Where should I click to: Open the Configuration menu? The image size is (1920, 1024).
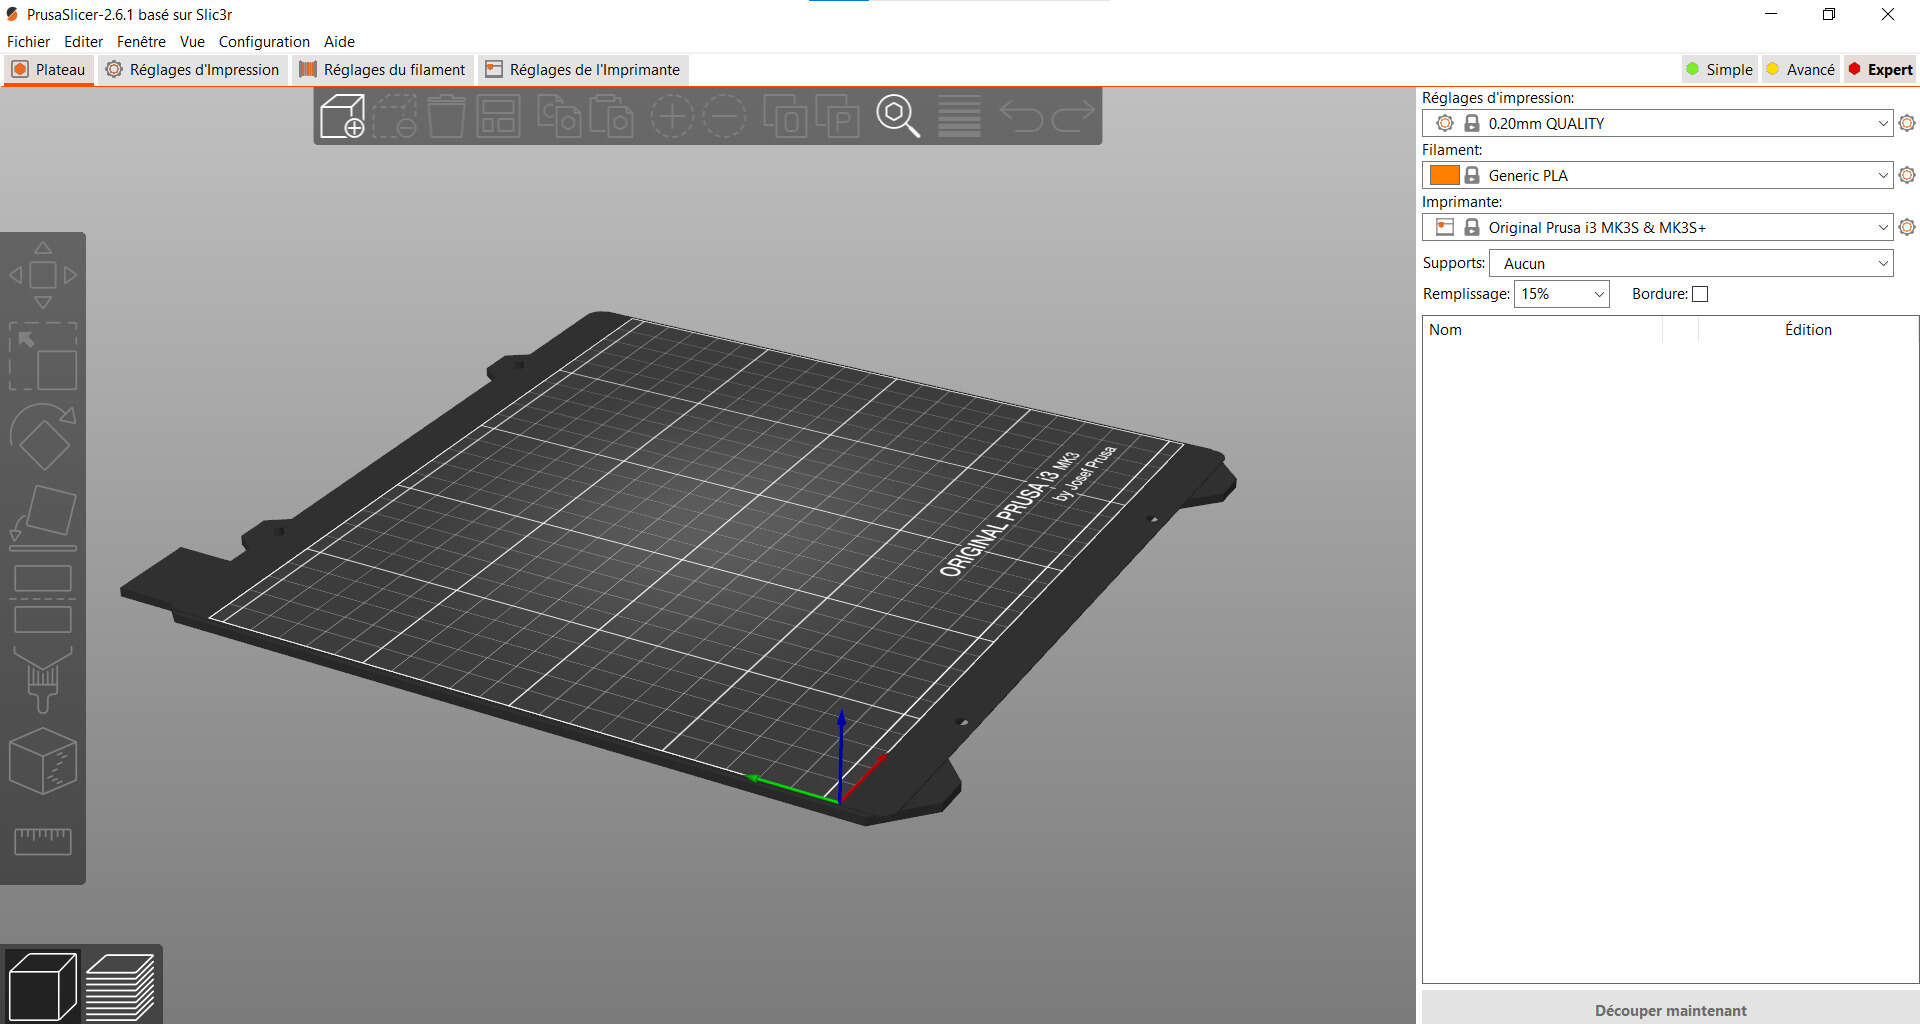(264, 41)
